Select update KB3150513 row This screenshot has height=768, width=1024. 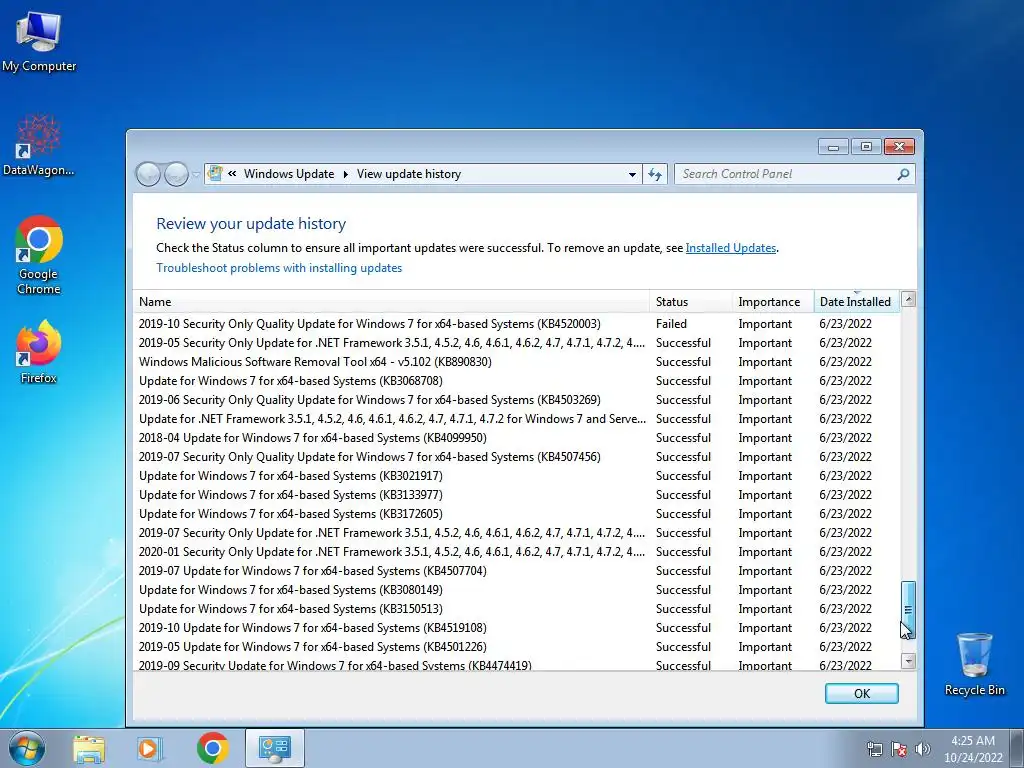click(516, 609)
